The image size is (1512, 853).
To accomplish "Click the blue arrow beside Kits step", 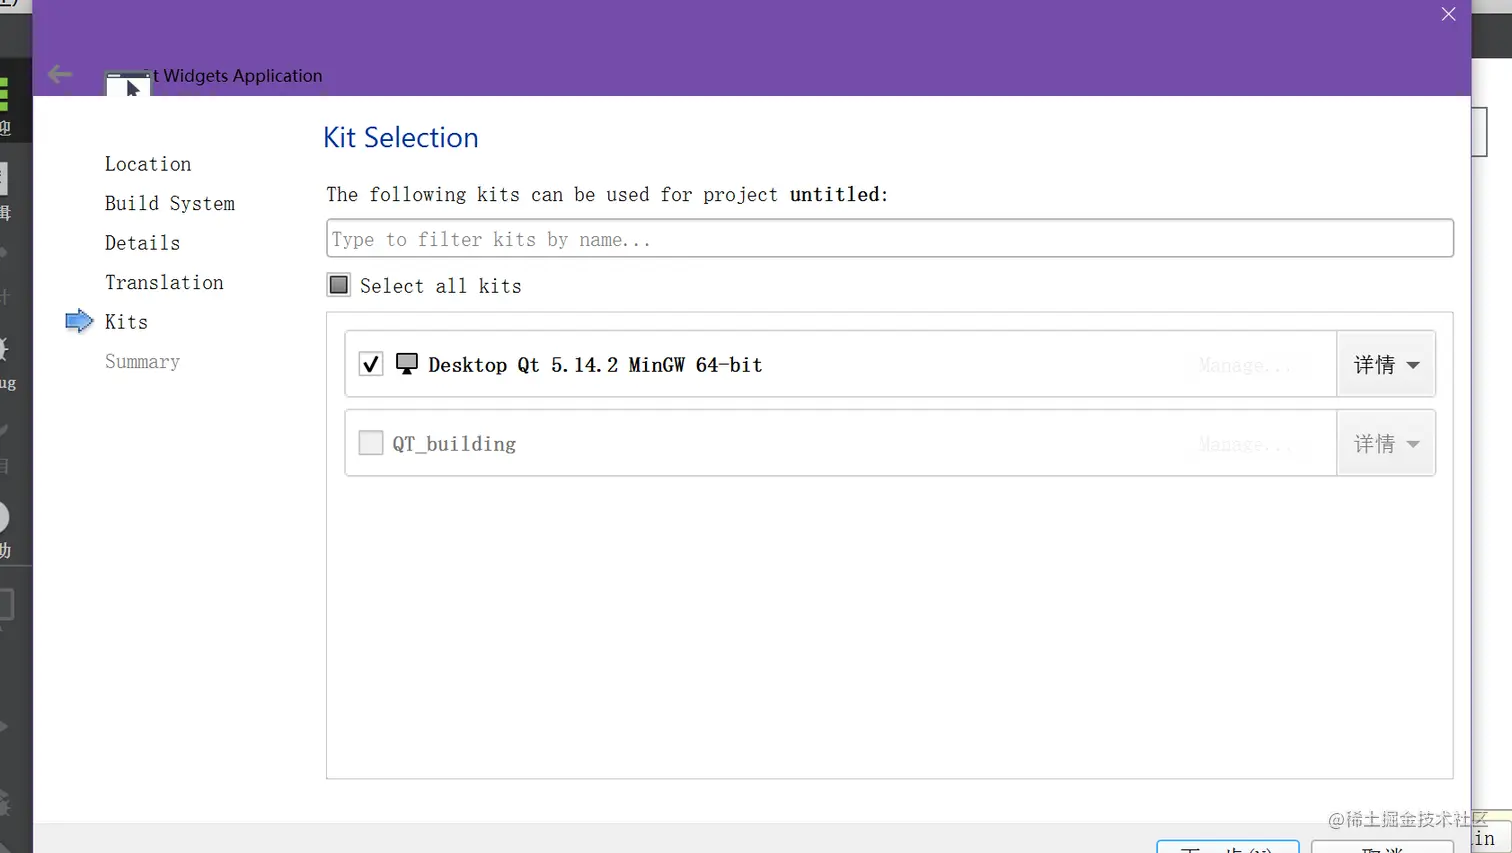I will [79, 321].
